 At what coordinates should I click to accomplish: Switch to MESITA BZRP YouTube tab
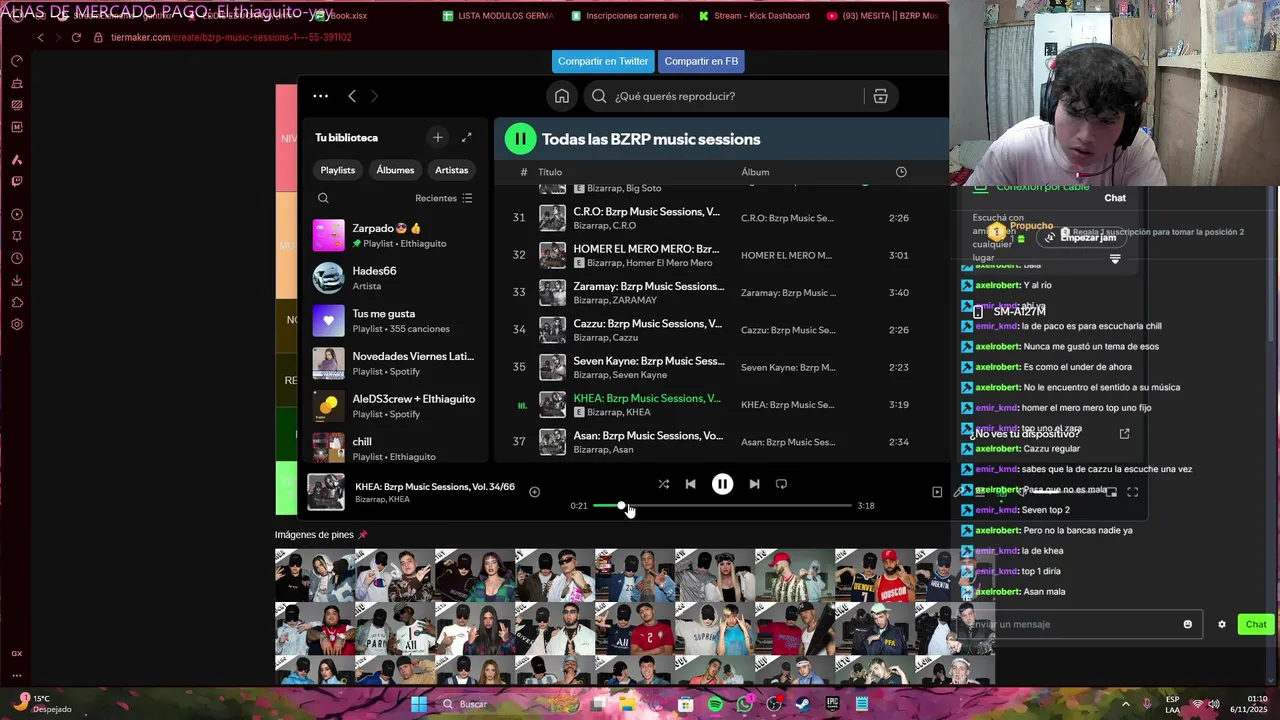[882, 16]
